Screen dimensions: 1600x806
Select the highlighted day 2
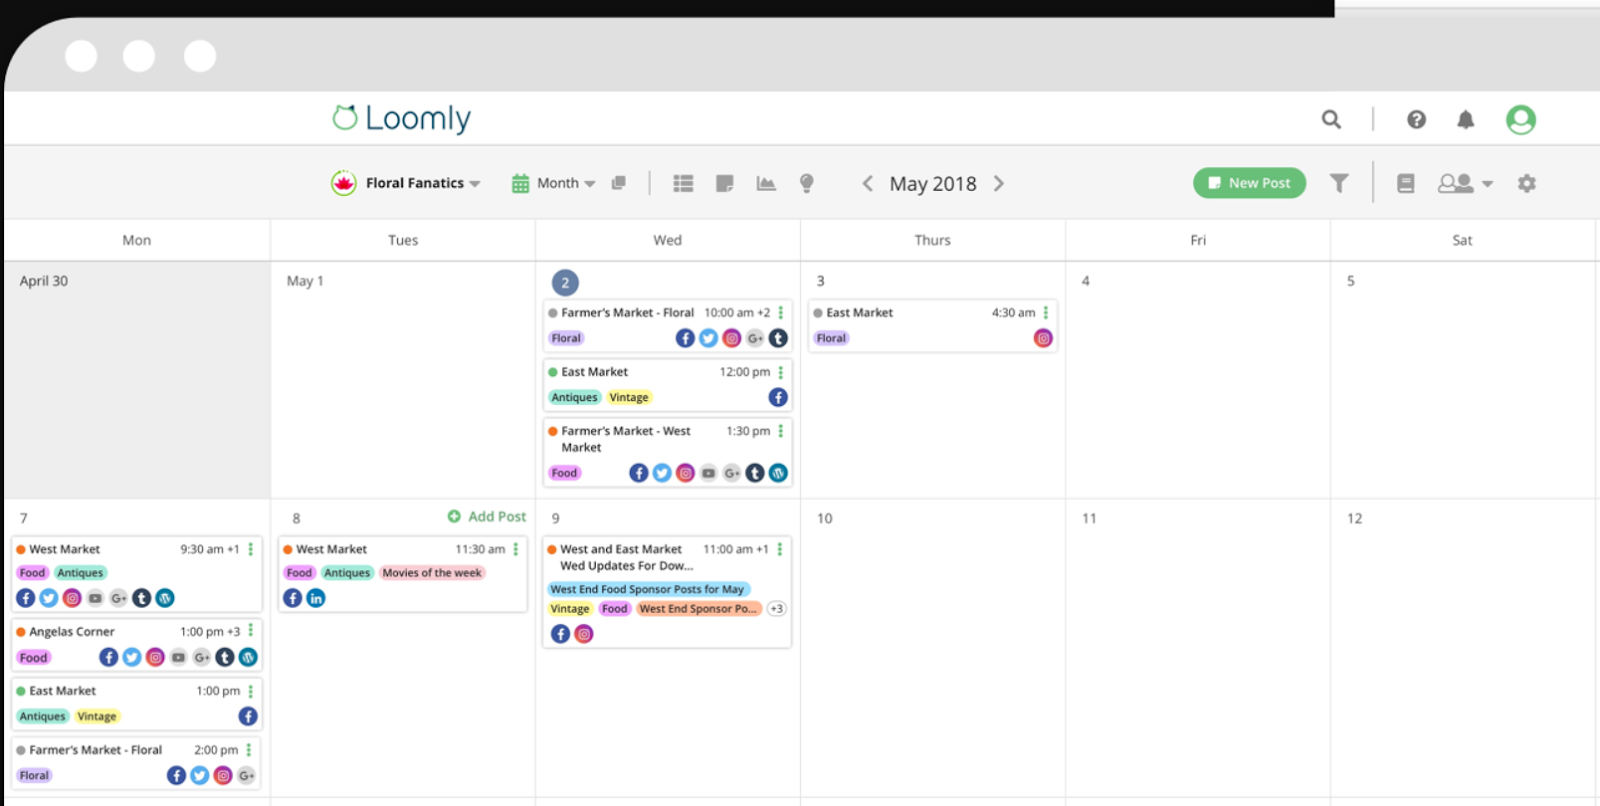click(x=565, y=283)
